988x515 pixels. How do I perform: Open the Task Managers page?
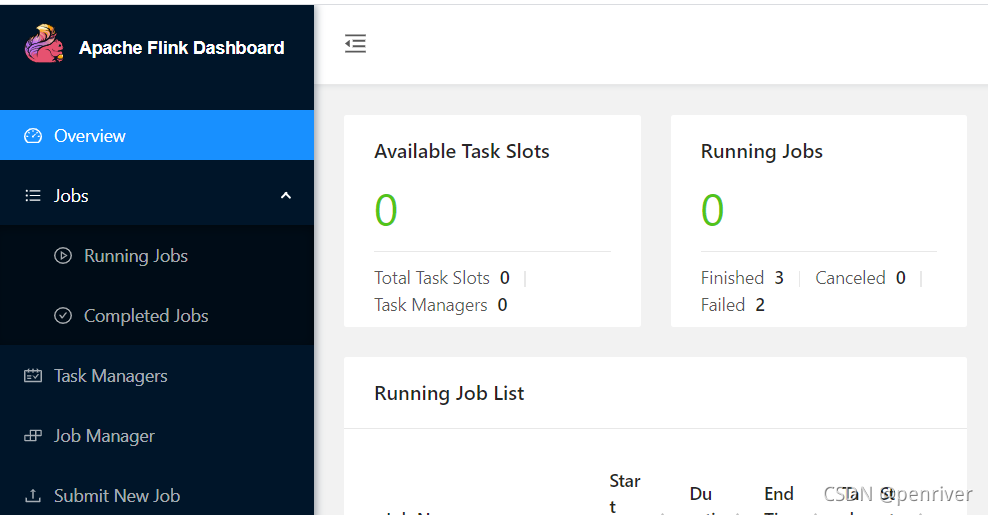coord(157,376)
